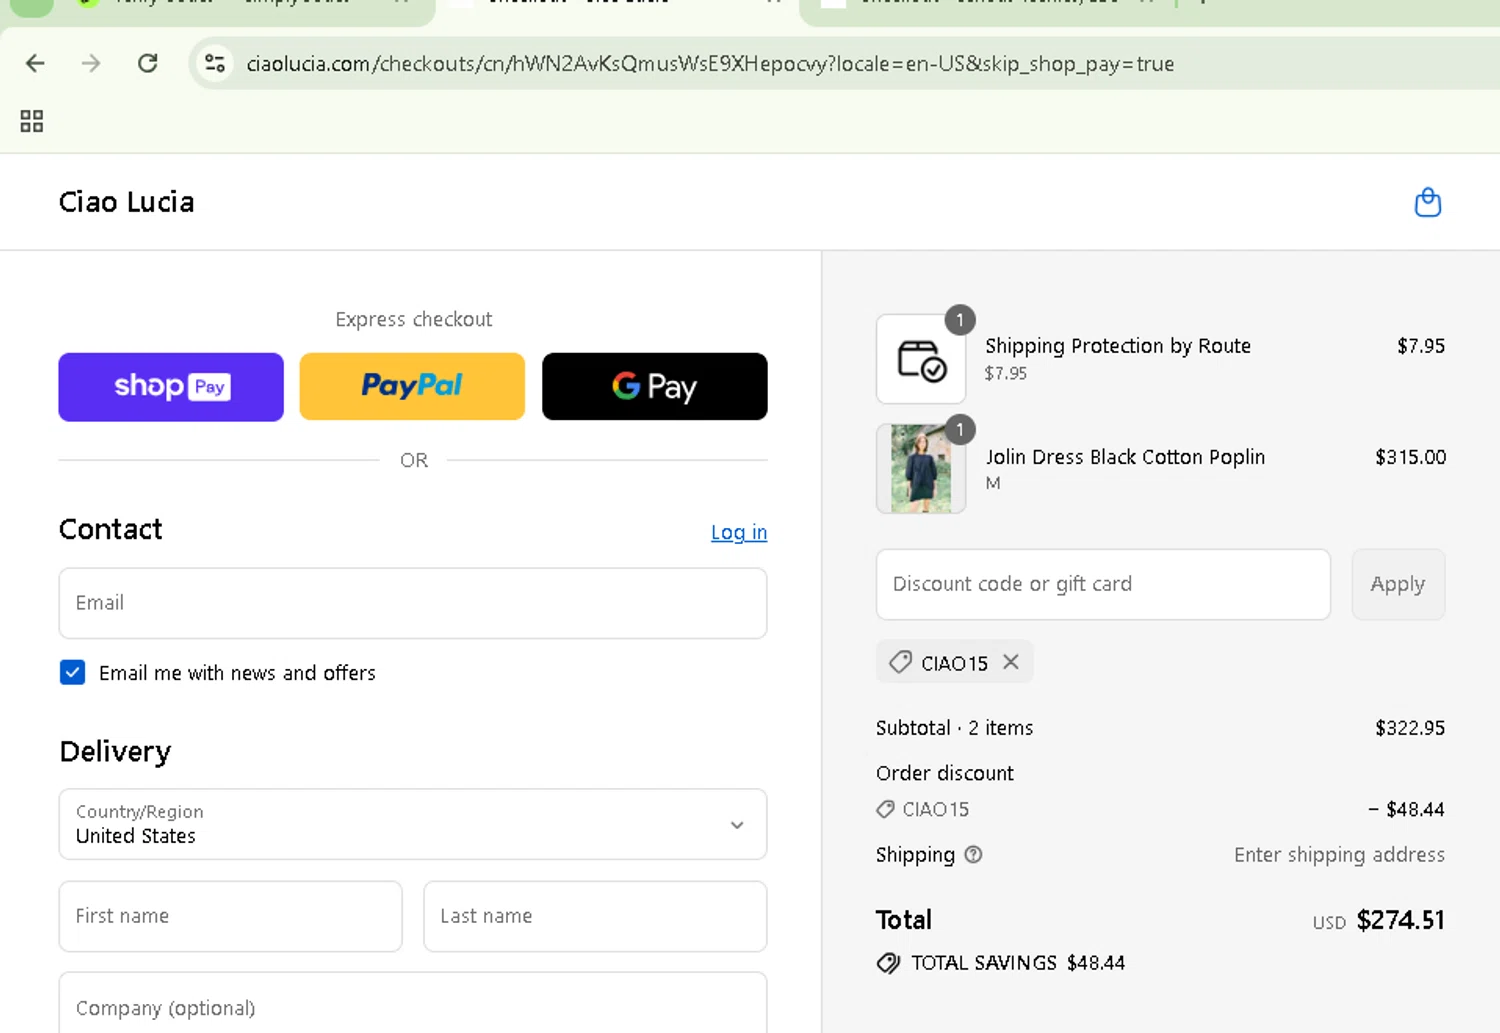Click the Route shipping protection icon
This screenshot has height=1033, width=1500.
pos(921,359)
